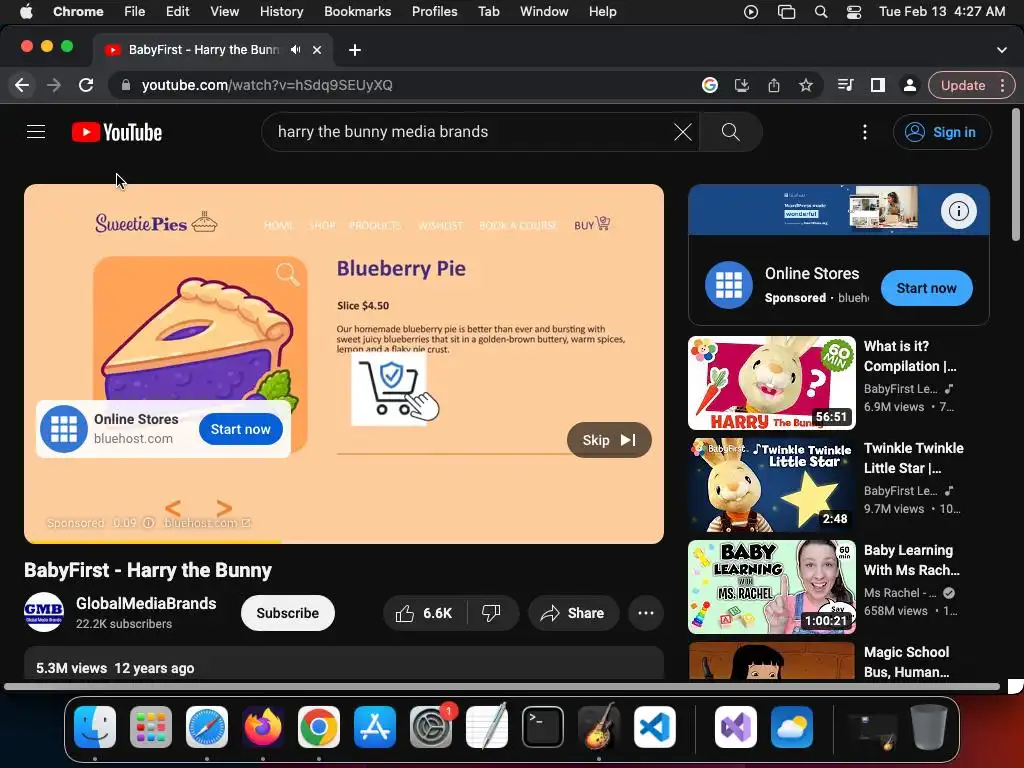Click the share page icon

point(774,85)
